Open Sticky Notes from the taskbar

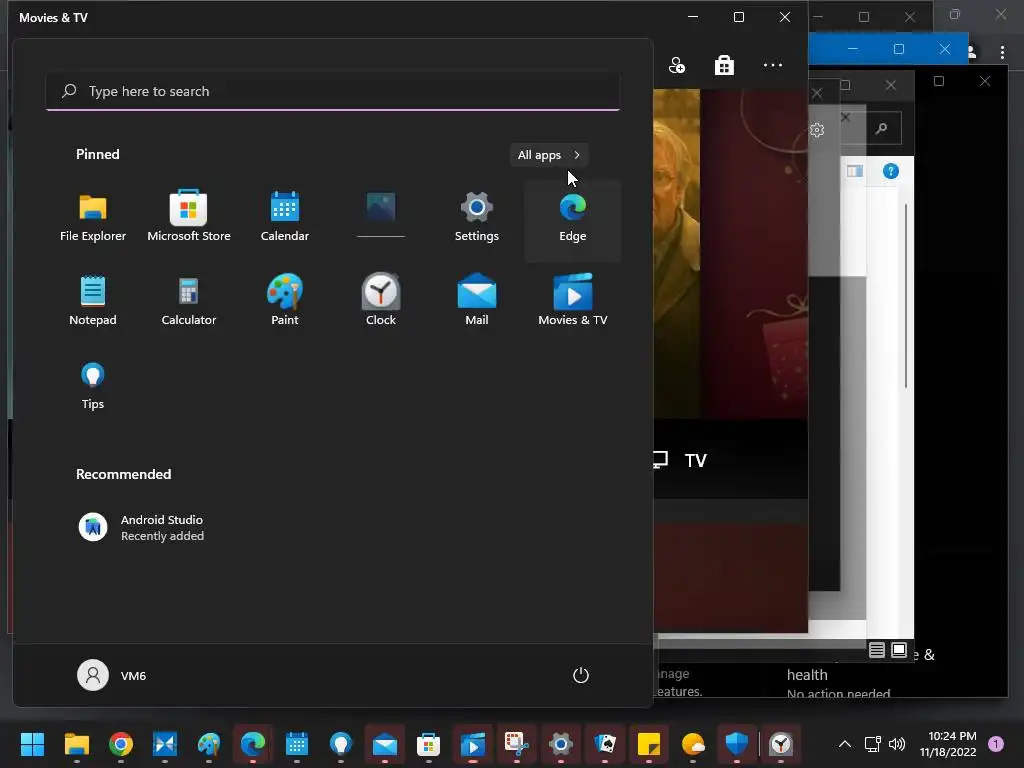pos(648,744)
